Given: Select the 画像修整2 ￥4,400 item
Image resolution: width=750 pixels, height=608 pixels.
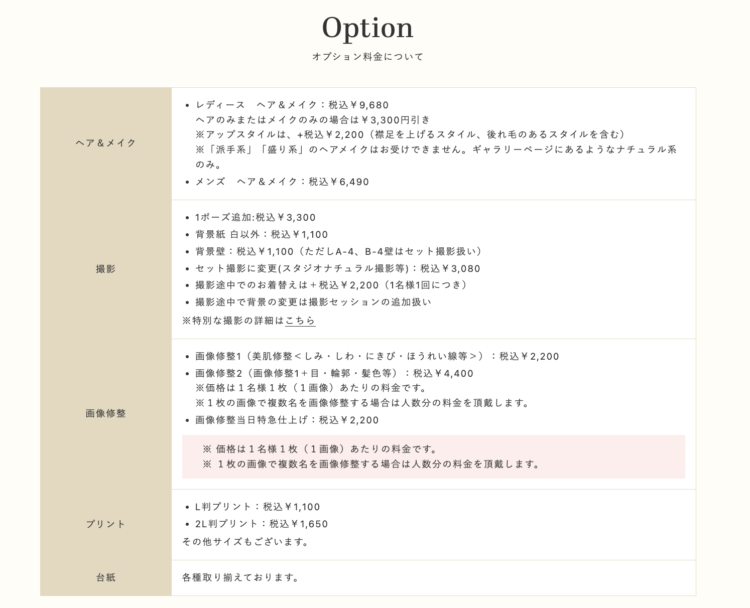Looking at the screenshot, I should tap(334, 373).
